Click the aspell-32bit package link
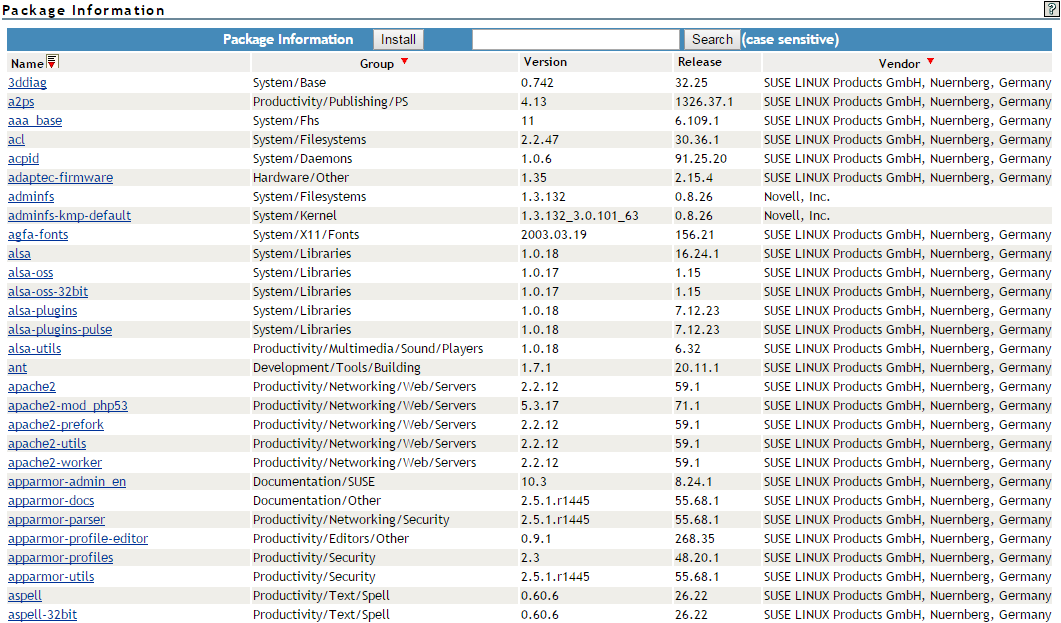Image resolution: width=1061 pixels, height=623 pixels. [x=42, y=615]
